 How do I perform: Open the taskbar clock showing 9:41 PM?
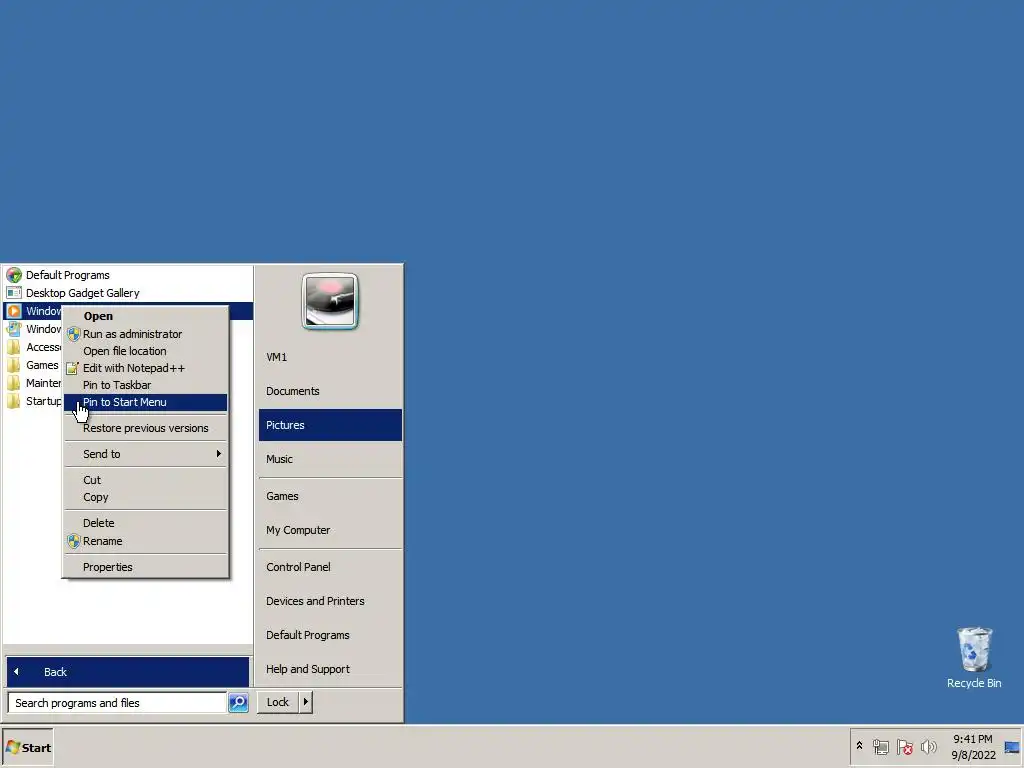click(973, 747)
